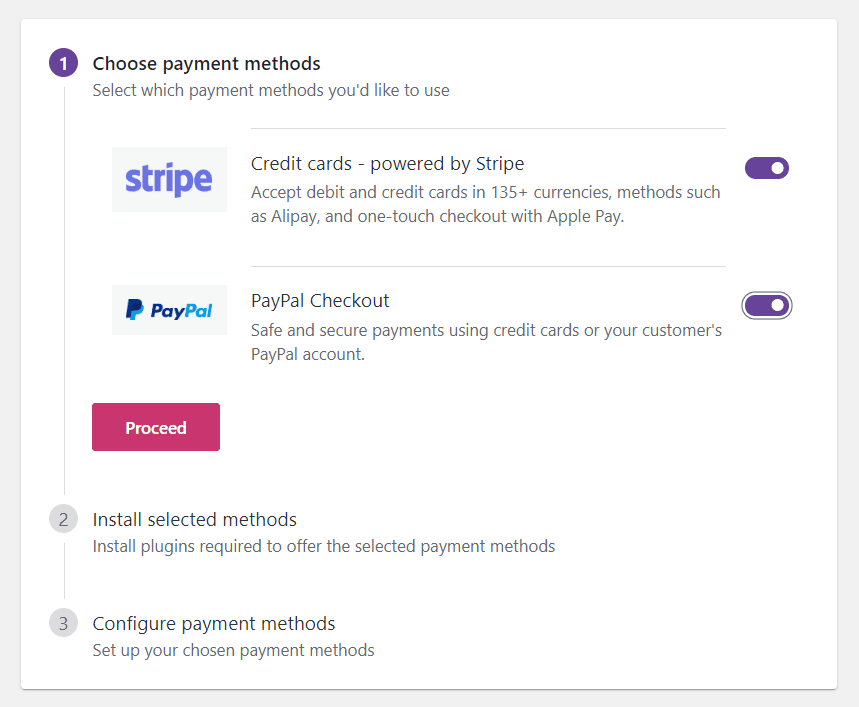Click the Proceed button
Image resolution: width=859 pixels, height=707 pixels.
click(156, 427)
